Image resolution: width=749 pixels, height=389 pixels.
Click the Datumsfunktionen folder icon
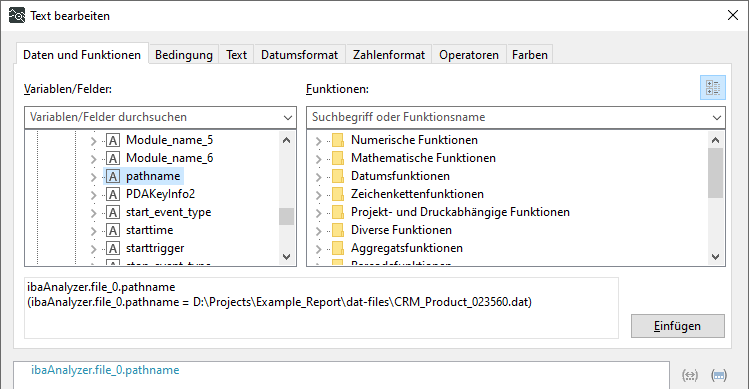(x=338, y=176)
